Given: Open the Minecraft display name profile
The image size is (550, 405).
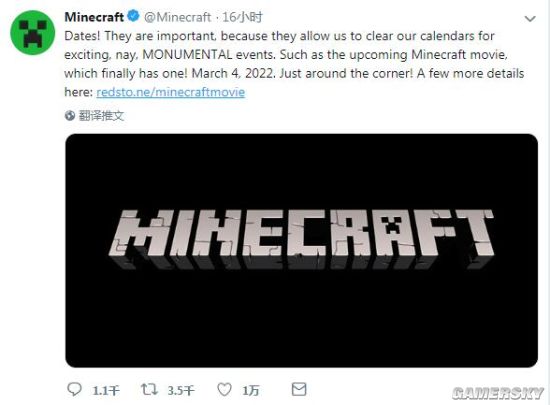Looking at the screenshot, I should [94, 16].
